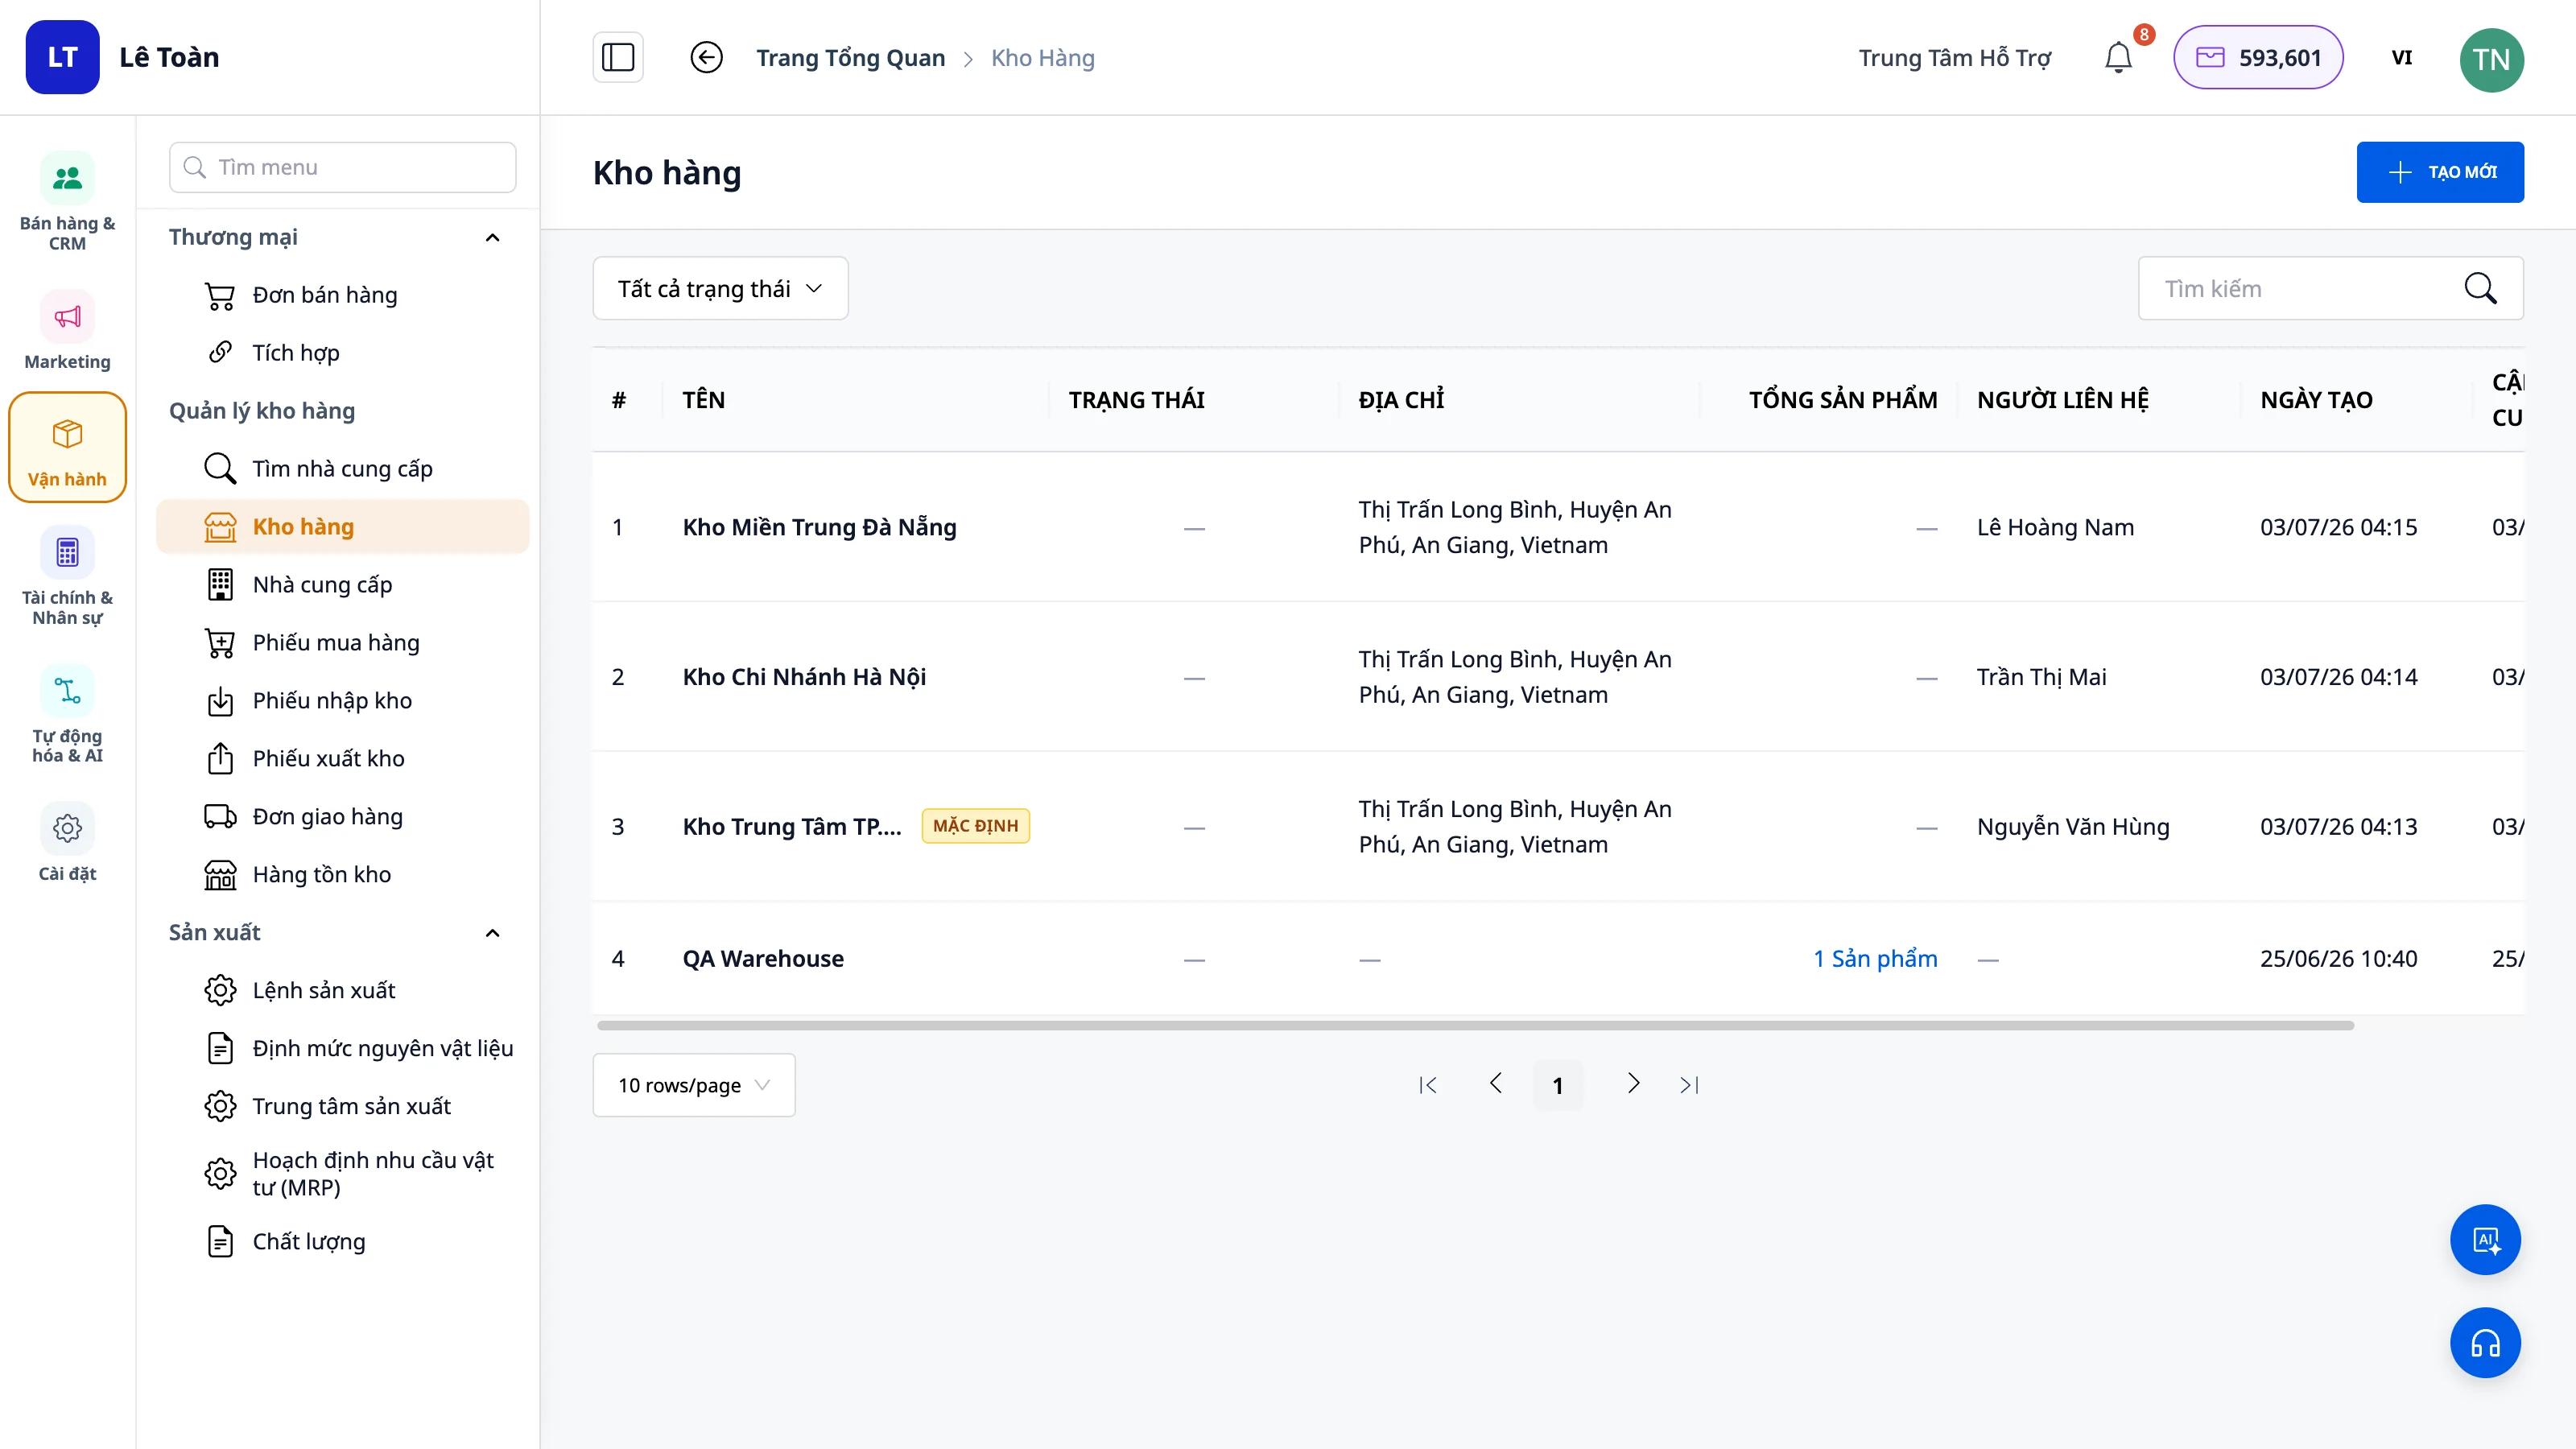
Task: Click the TẠO MỚI button
Action: point(2440,172)
